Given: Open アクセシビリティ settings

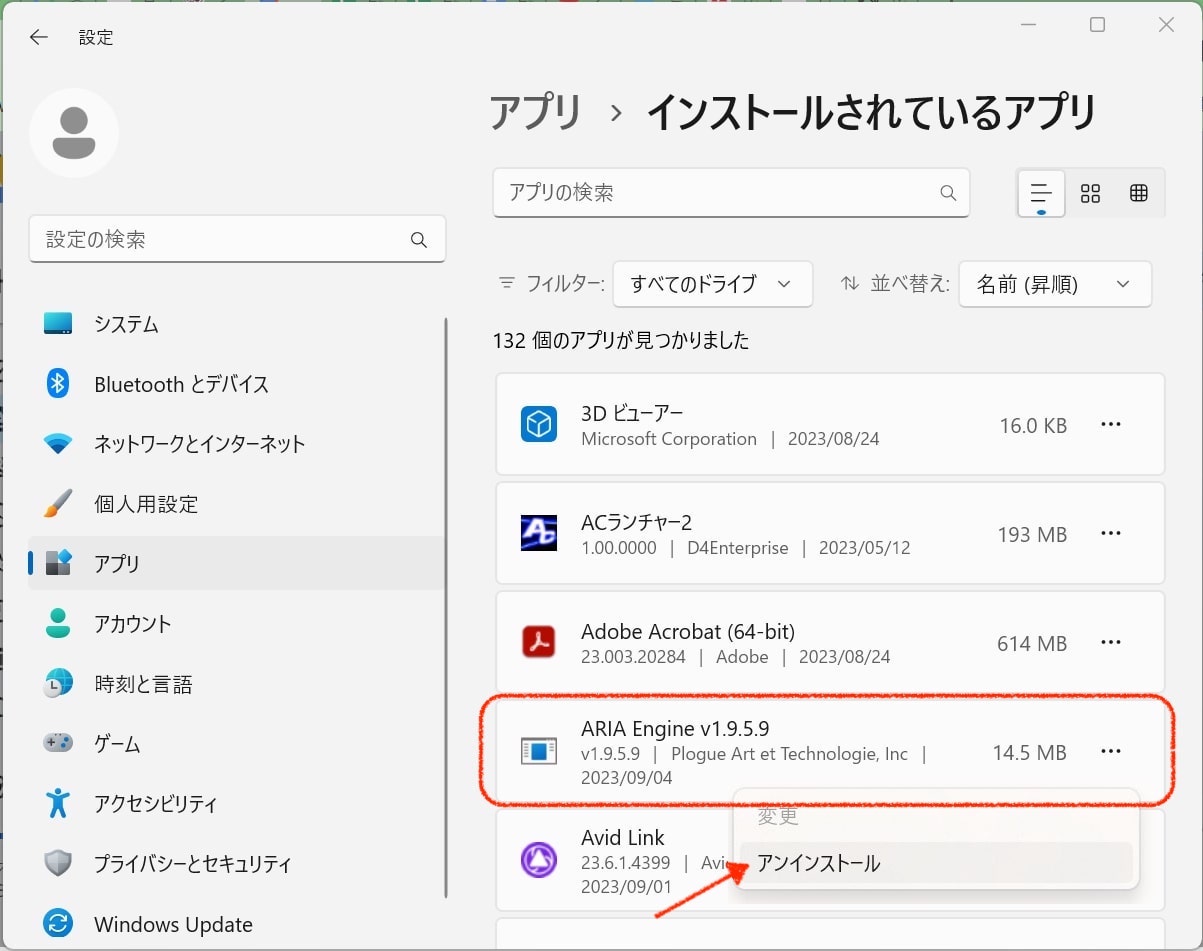Looking at the screenshot, I should [x=237, y=804].
